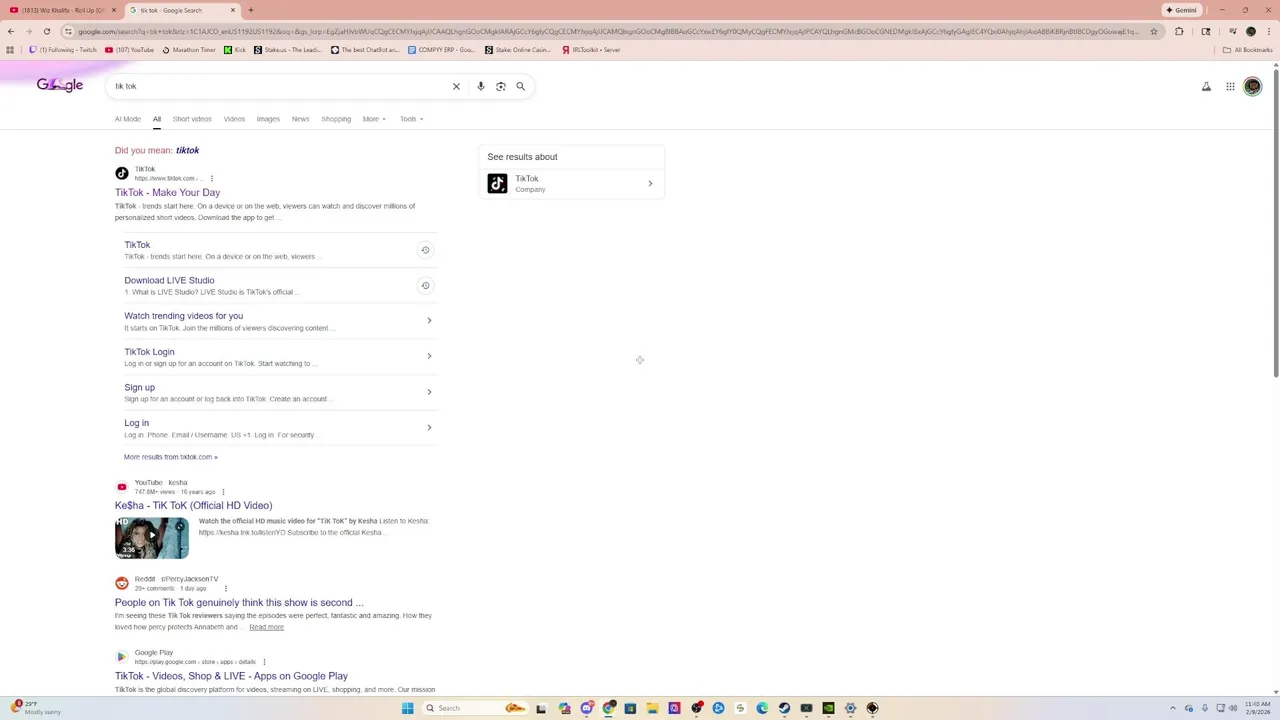Open options for the Google Play result (three dots)

point(264,662)
